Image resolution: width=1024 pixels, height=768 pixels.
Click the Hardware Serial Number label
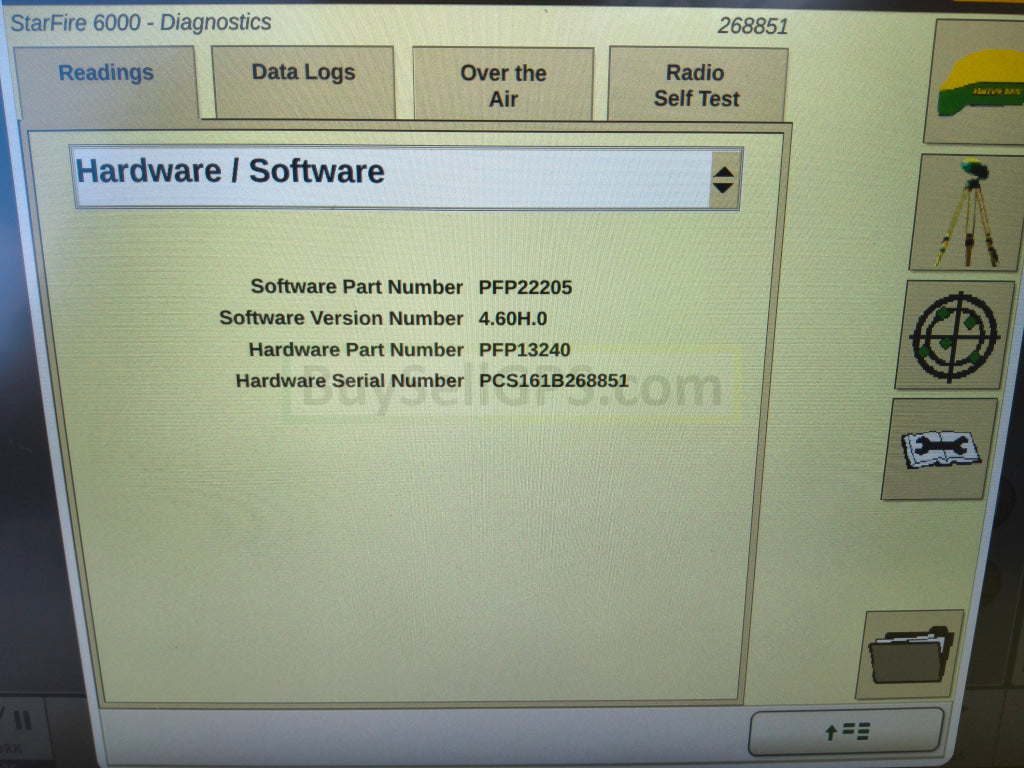[x=349, y=381]
